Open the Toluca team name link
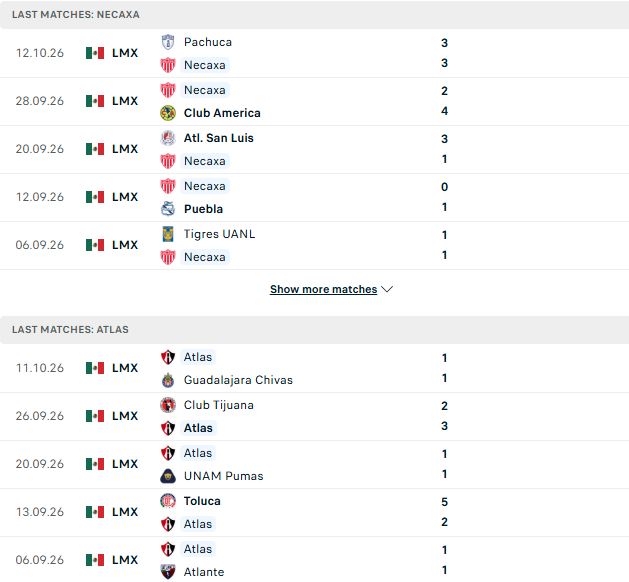 point(202,501)
